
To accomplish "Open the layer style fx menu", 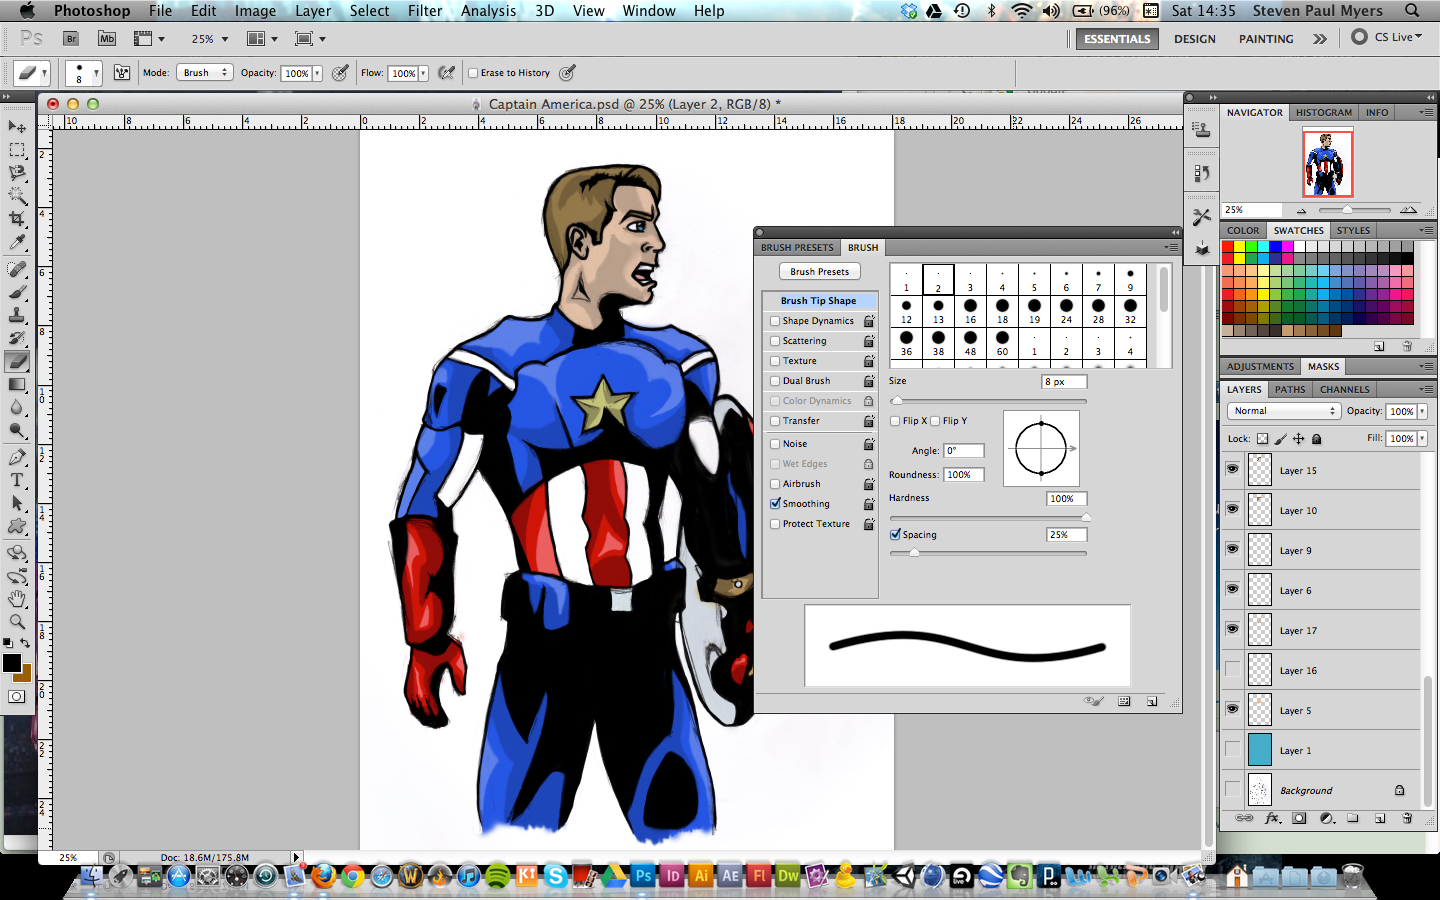I will [1272, 818].
